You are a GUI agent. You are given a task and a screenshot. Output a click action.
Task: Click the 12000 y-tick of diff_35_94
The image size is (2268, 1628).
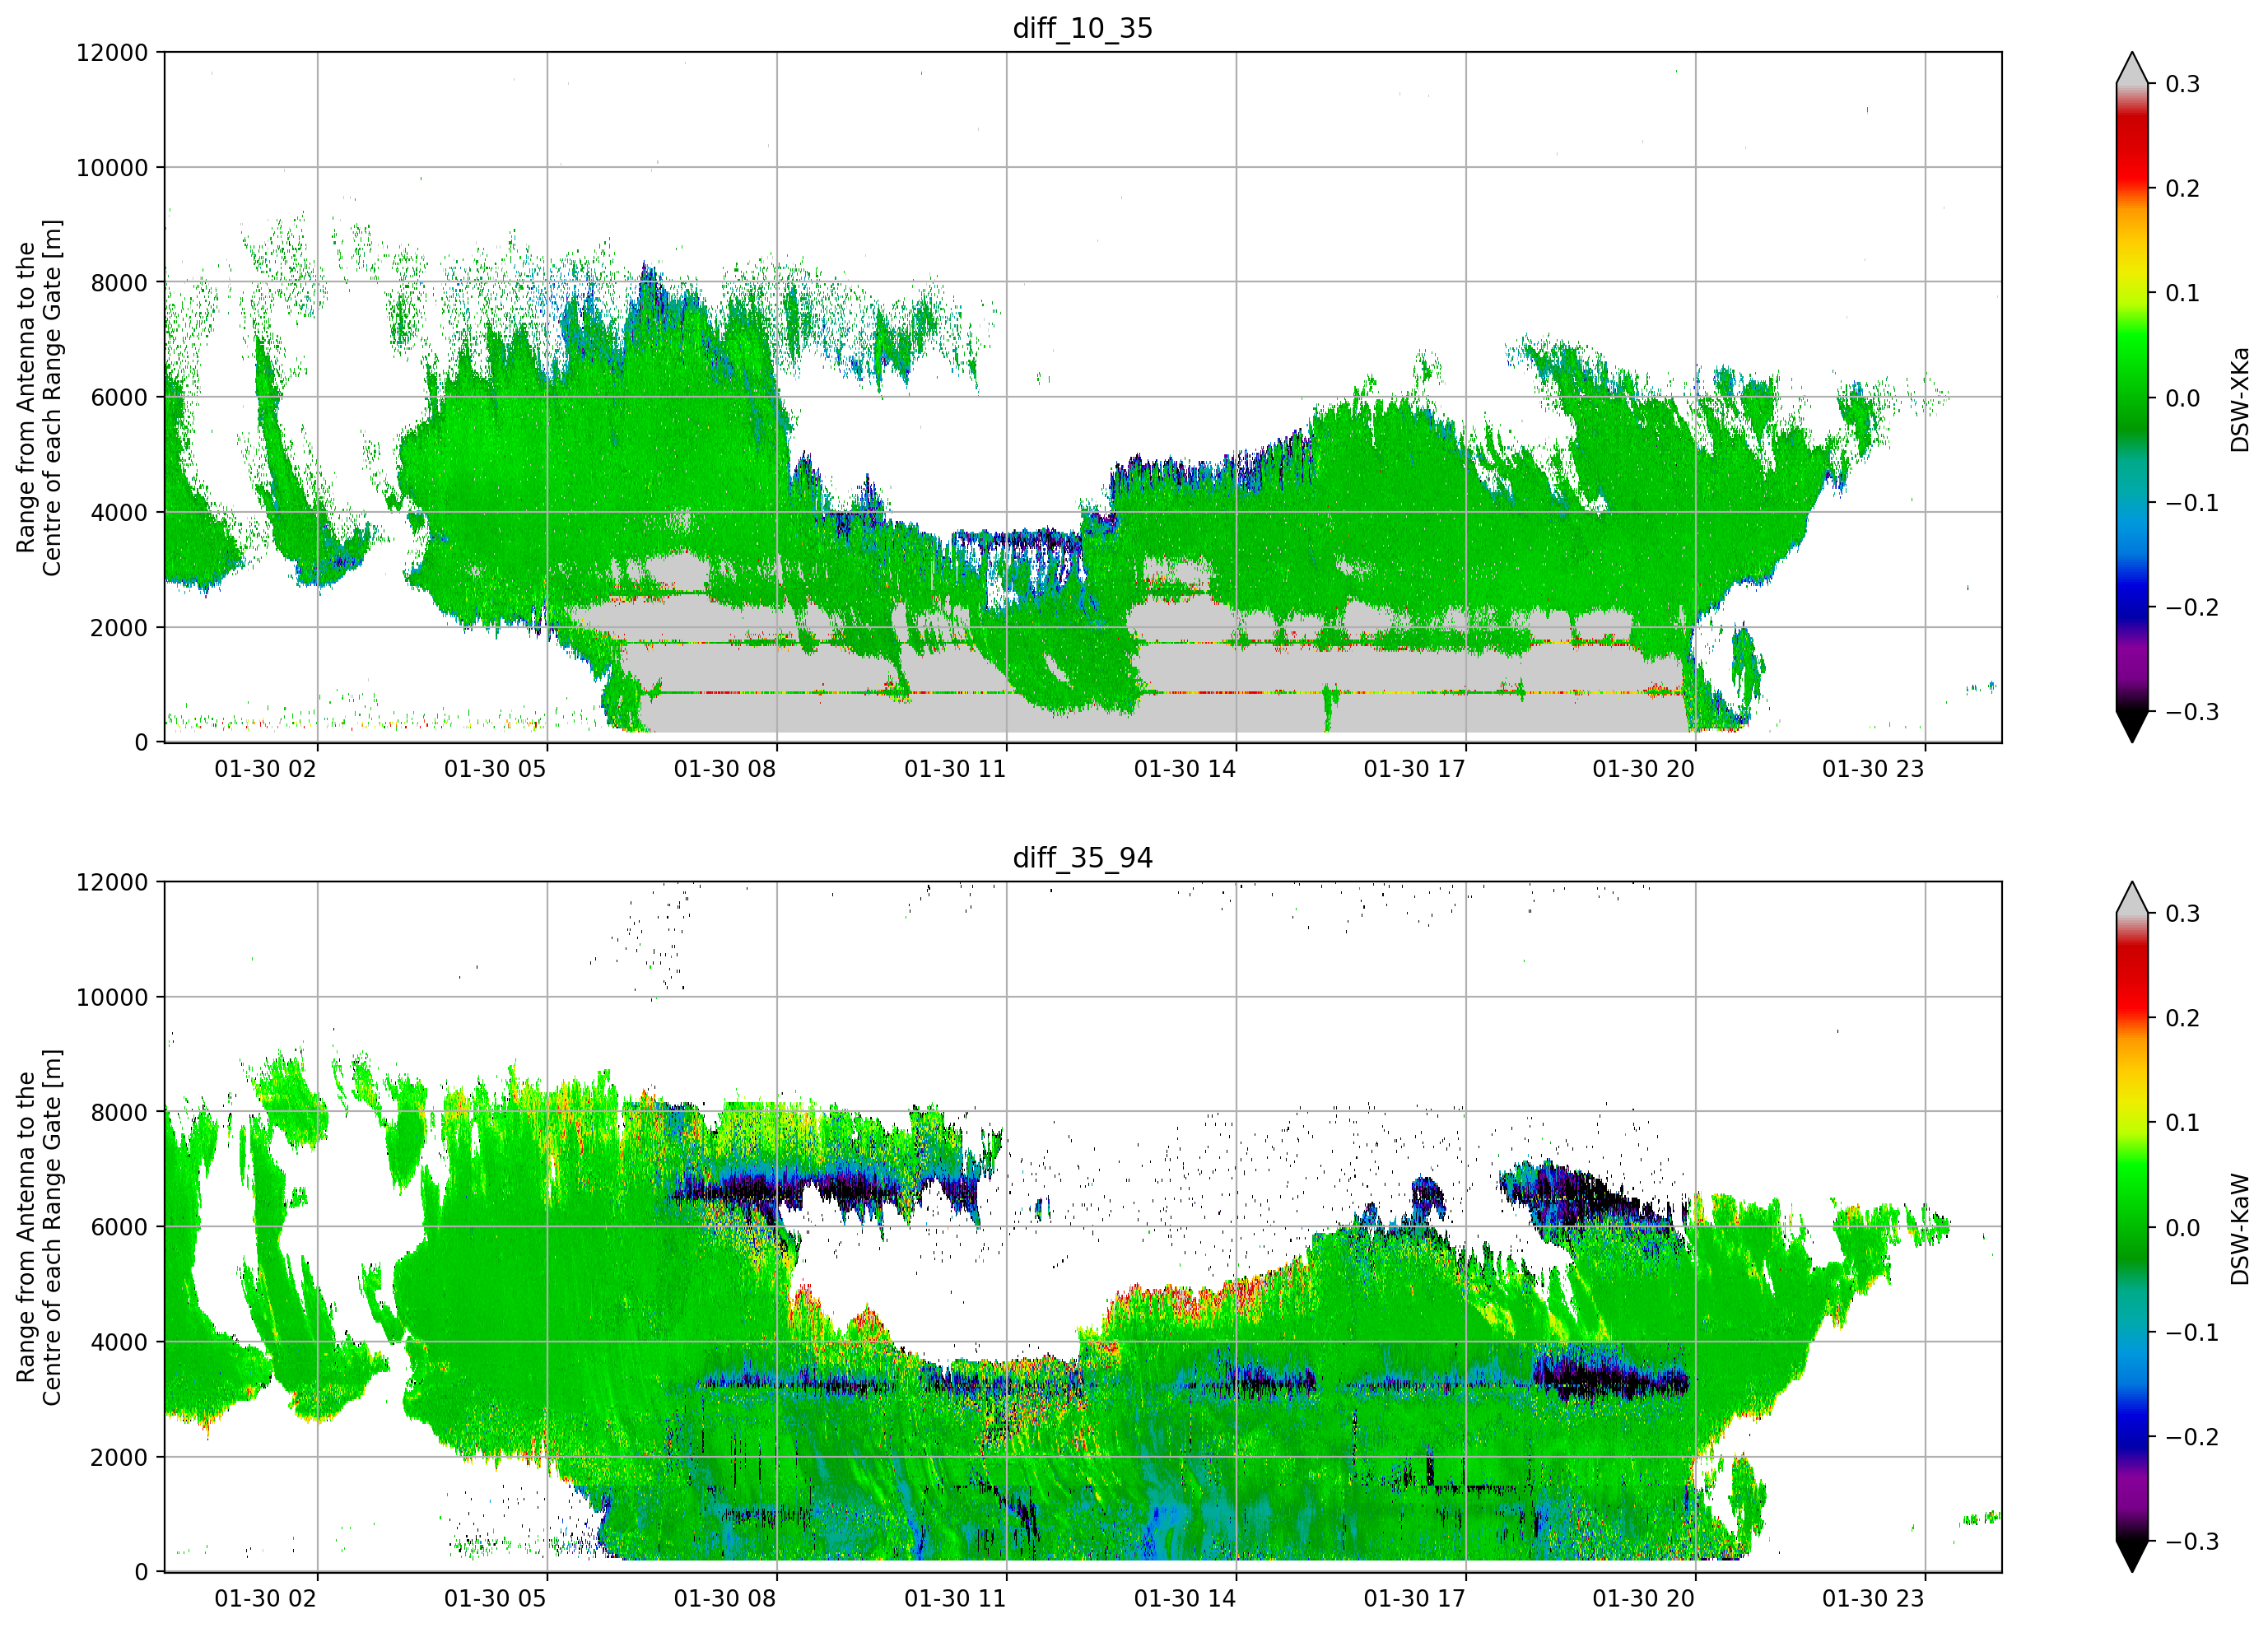coord(112,883)
